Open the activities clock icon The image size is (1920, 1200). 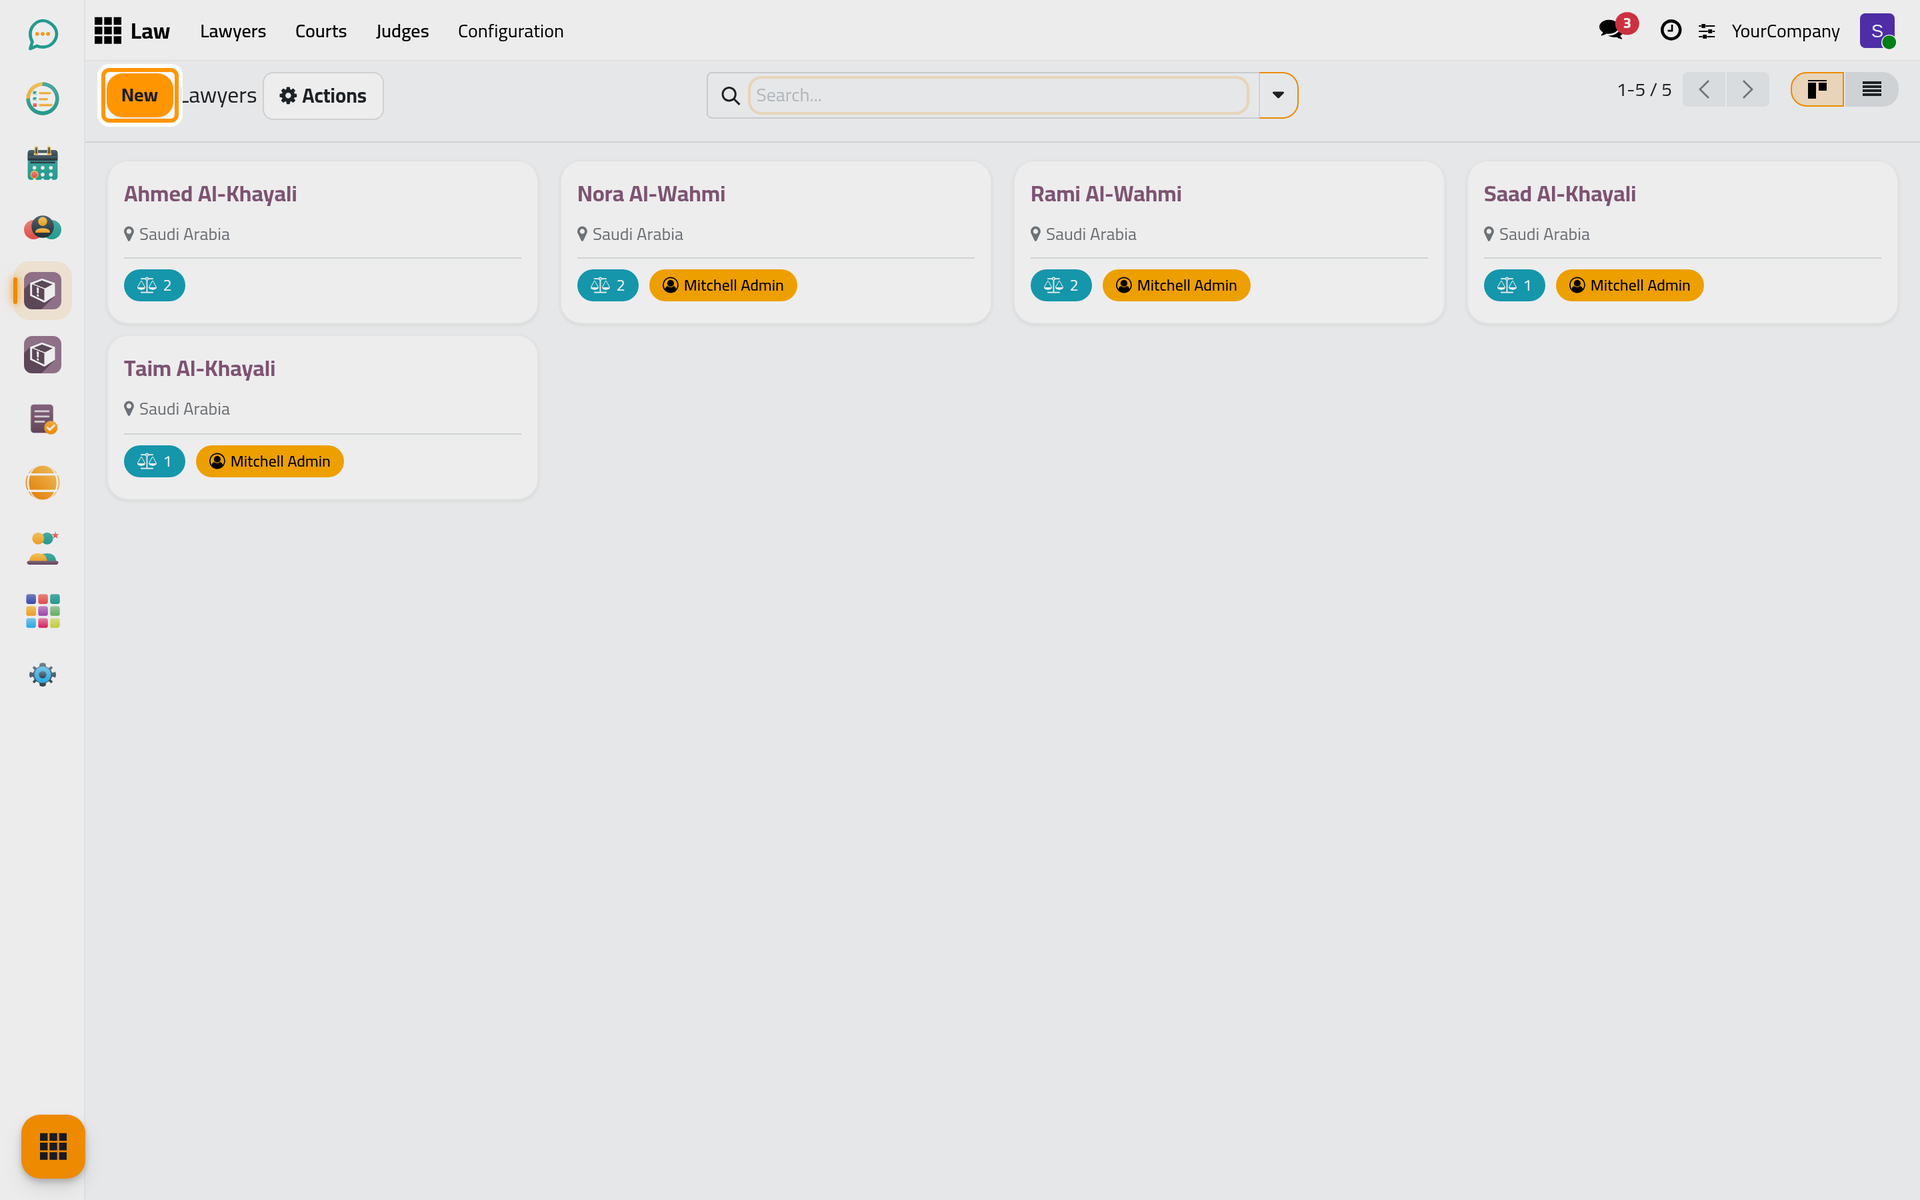1670,31
